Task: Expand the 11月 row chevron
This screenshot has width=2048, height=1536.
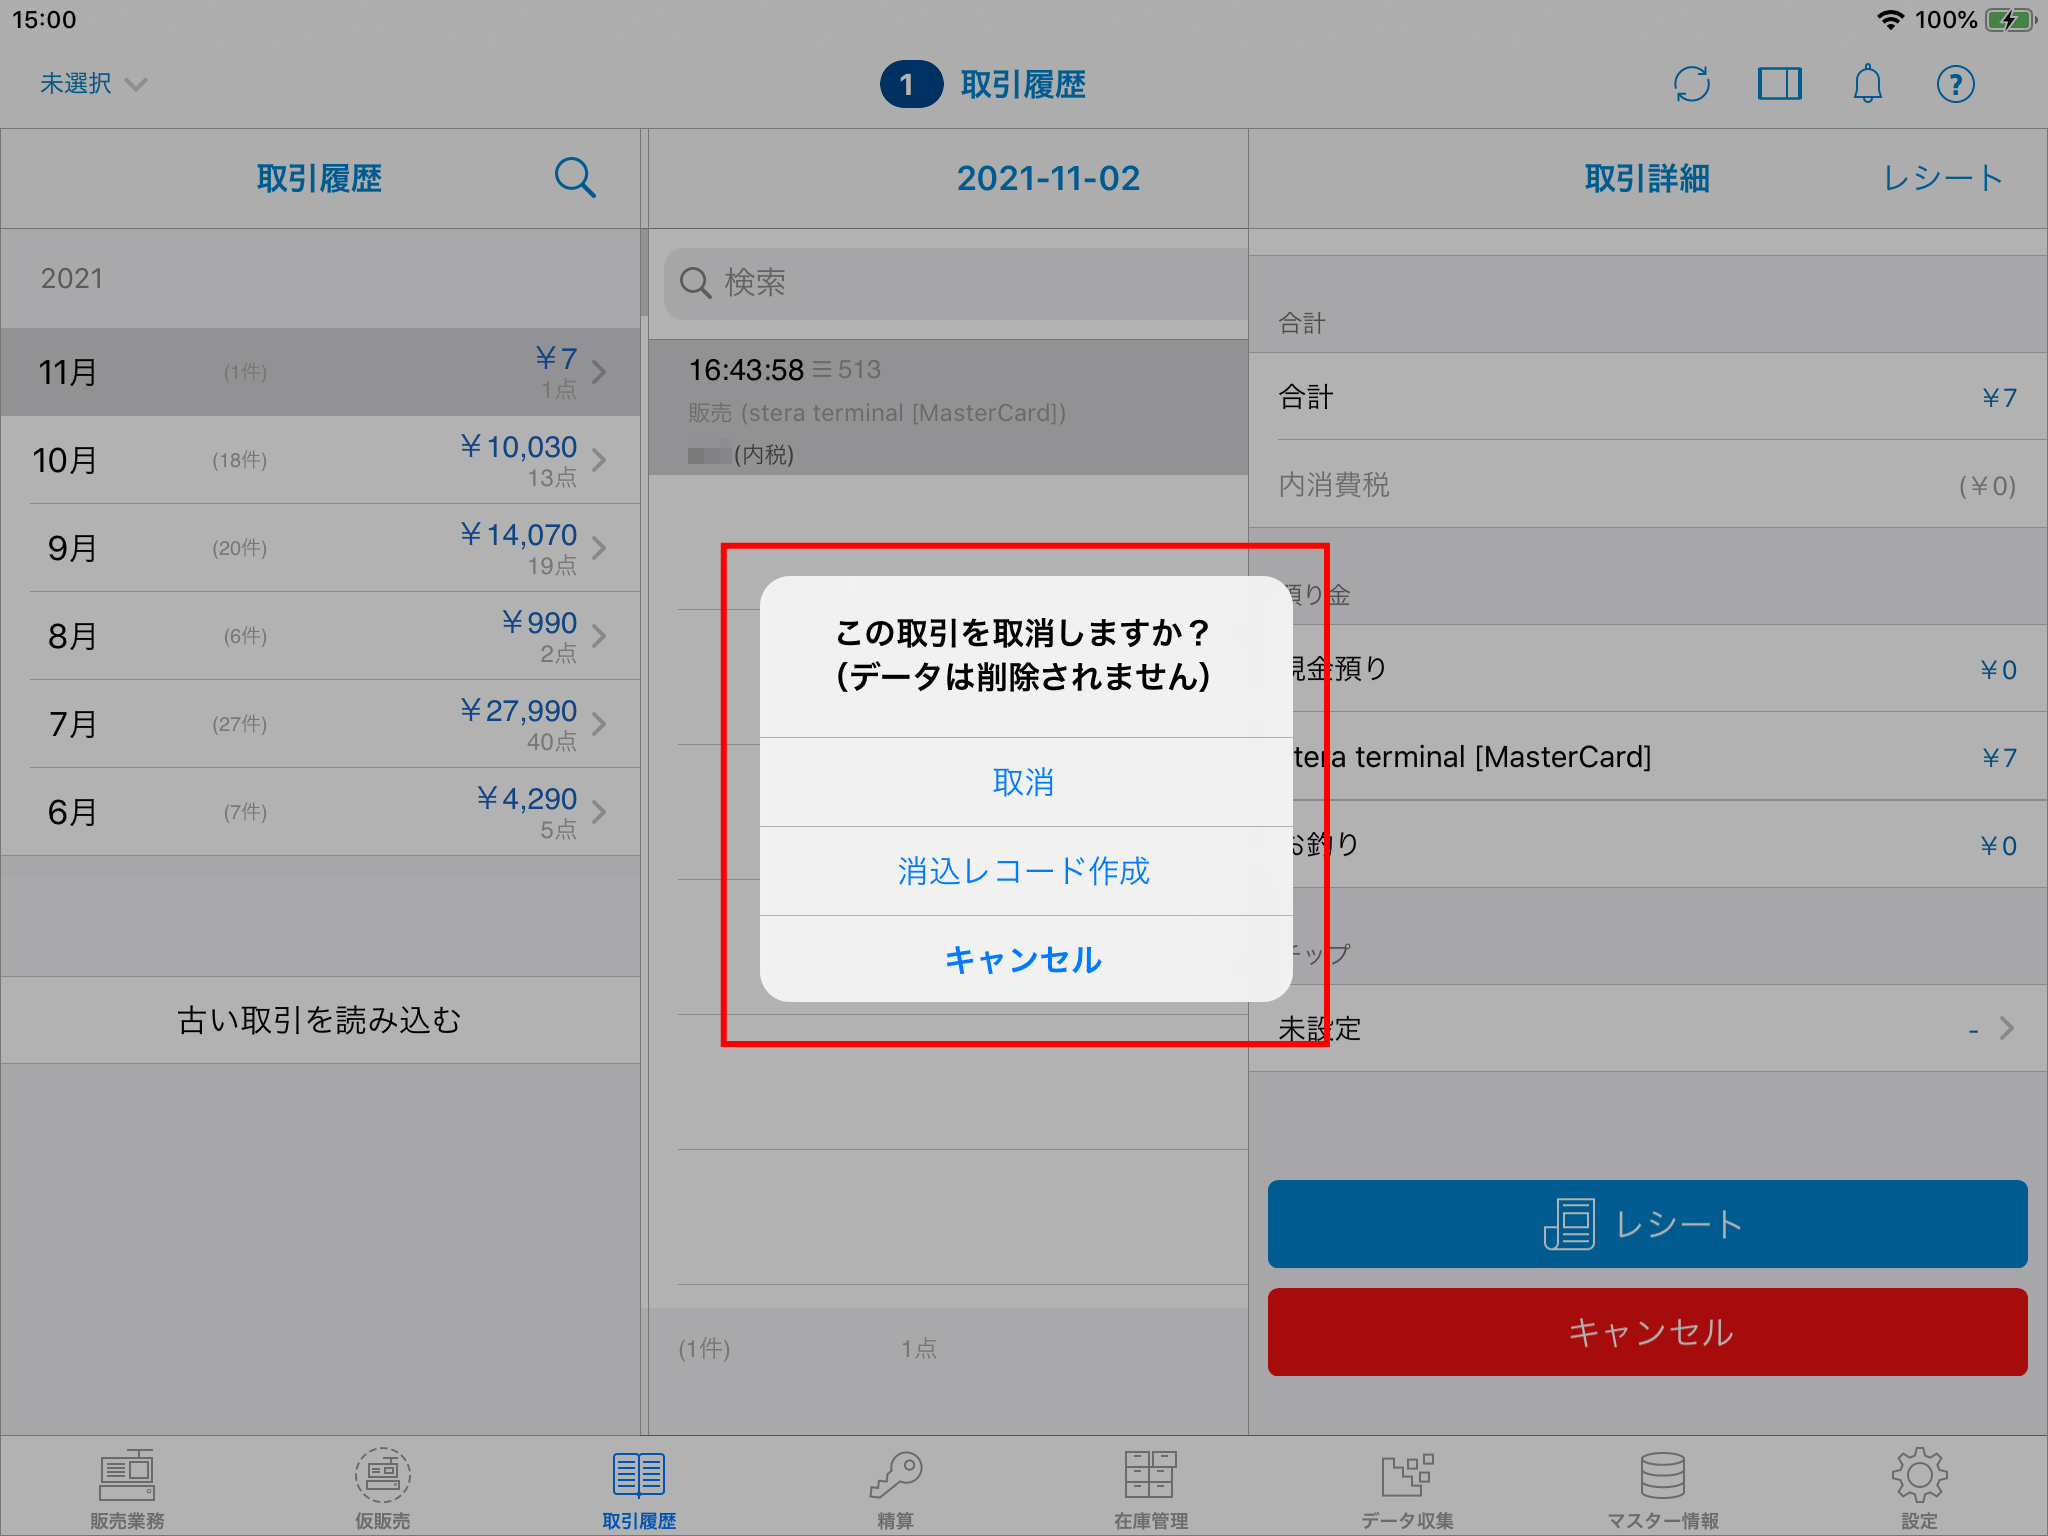Action: [x=599, y=372]
